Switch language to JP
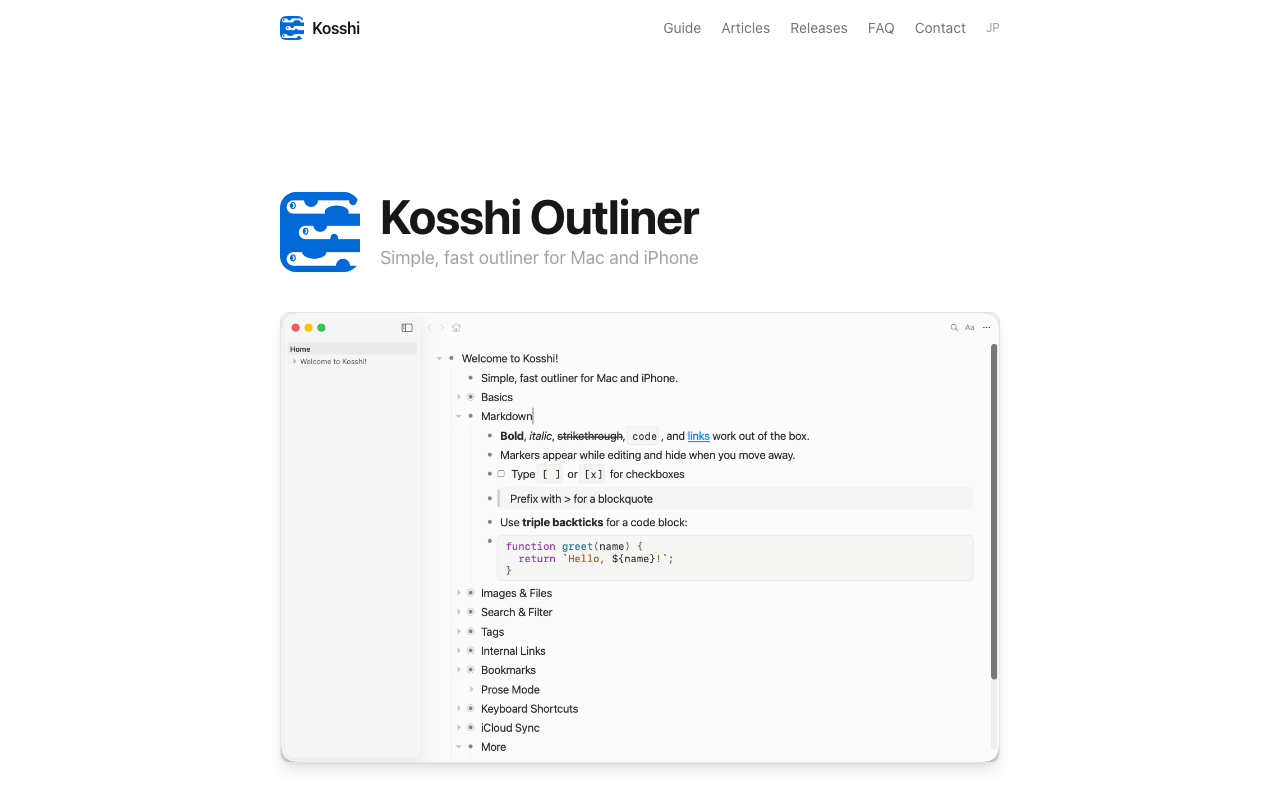 pos(993,28)
